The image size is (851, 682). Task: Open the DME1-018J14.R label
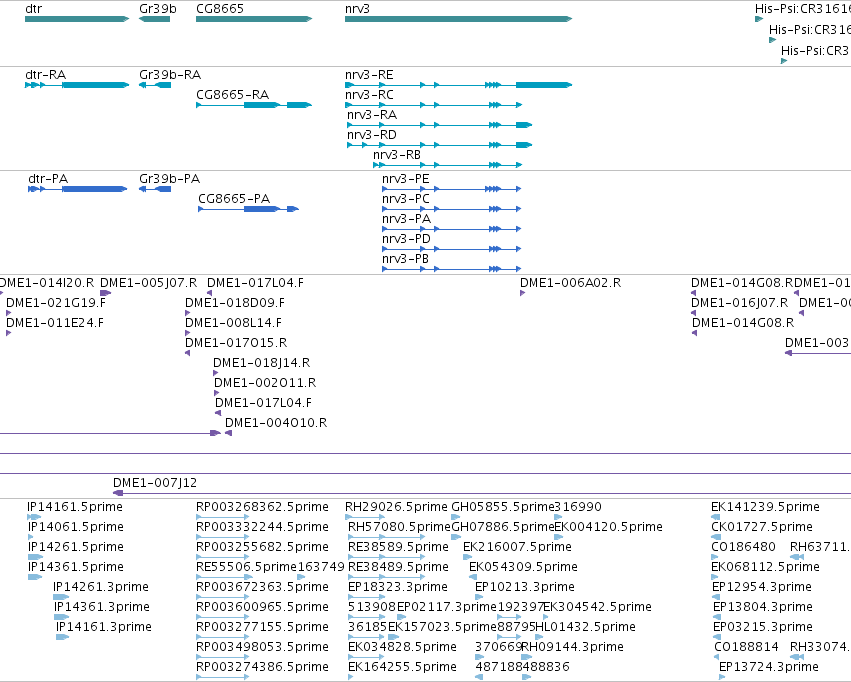click(x=262, y=363)
